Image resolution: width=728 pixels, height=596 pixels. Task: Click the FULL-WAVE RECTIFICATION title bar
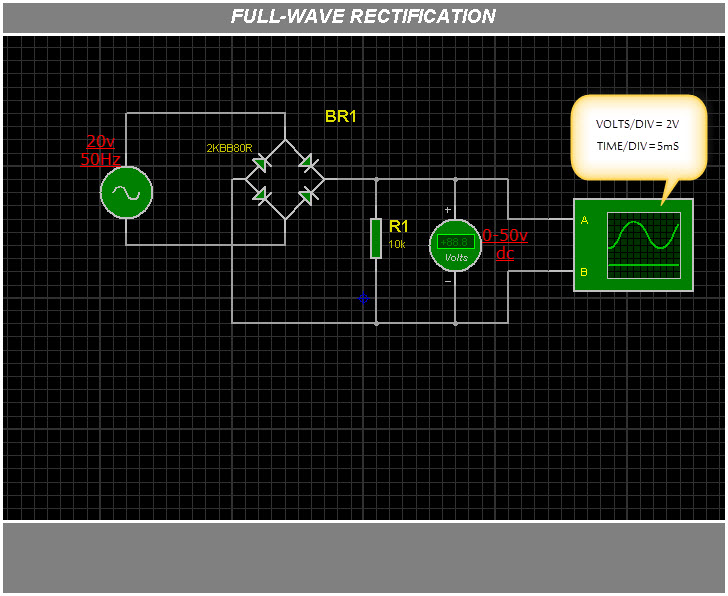point(363,17)
